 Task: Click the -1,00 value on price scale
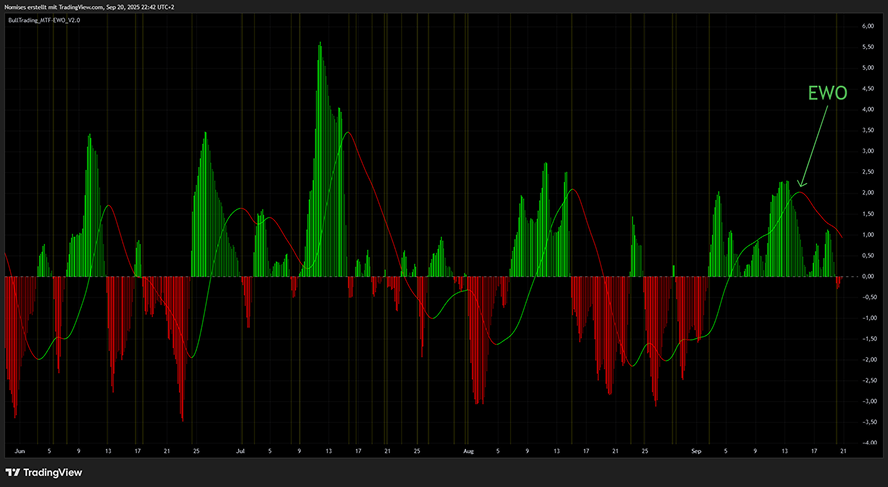[865, 317]
